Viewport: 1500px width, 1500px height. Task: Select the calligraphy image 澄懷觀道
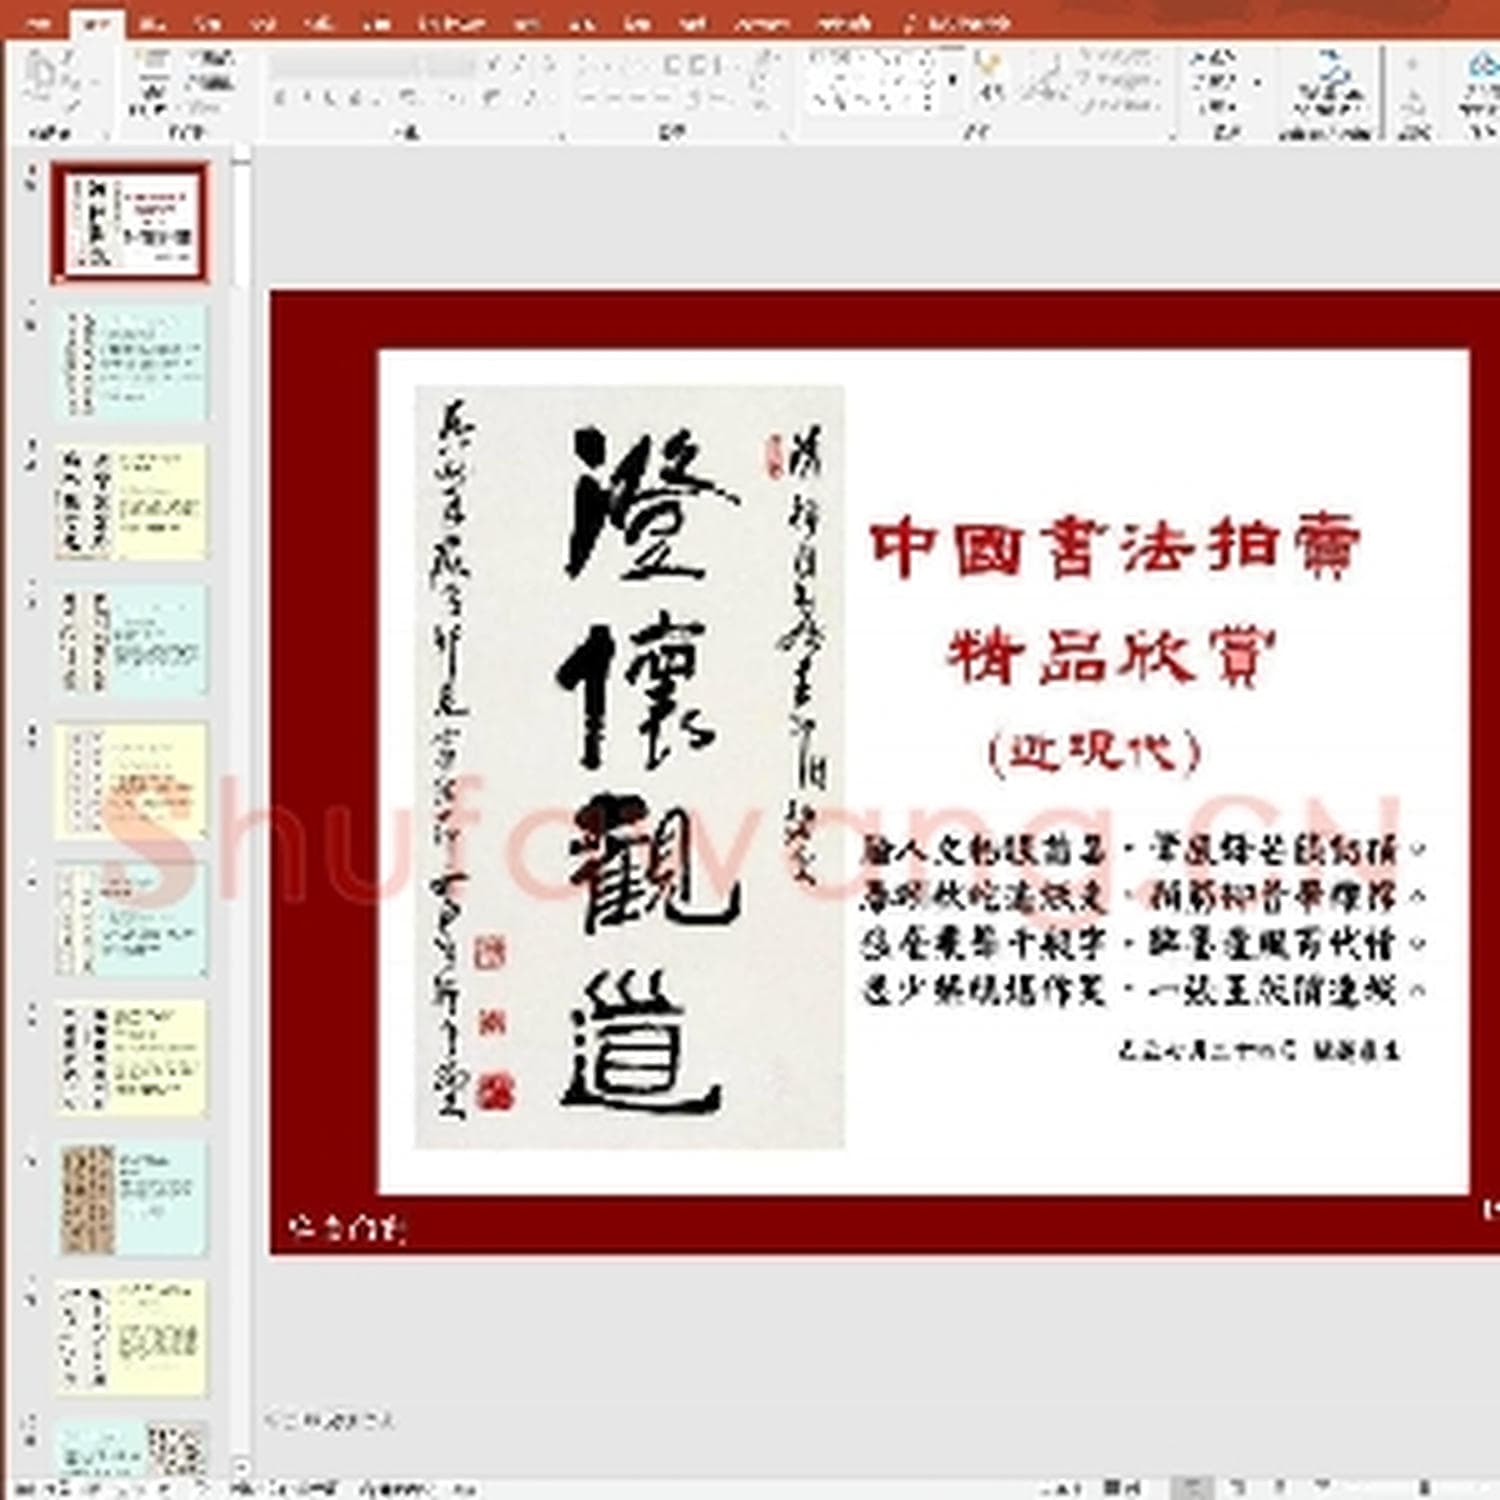[630, 766]
